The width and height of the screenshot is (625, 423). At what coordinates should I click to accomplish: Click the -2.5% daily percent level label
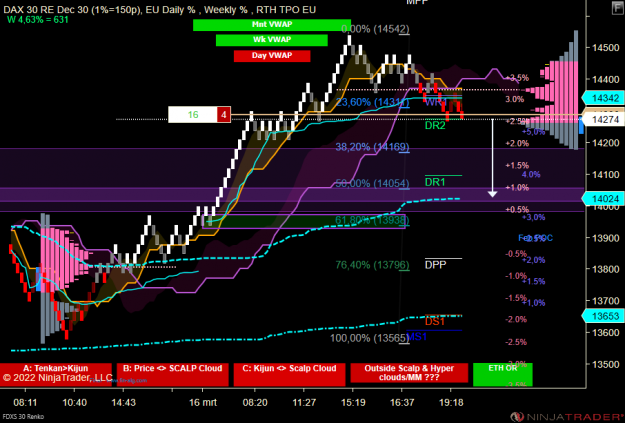pos(516,342)
